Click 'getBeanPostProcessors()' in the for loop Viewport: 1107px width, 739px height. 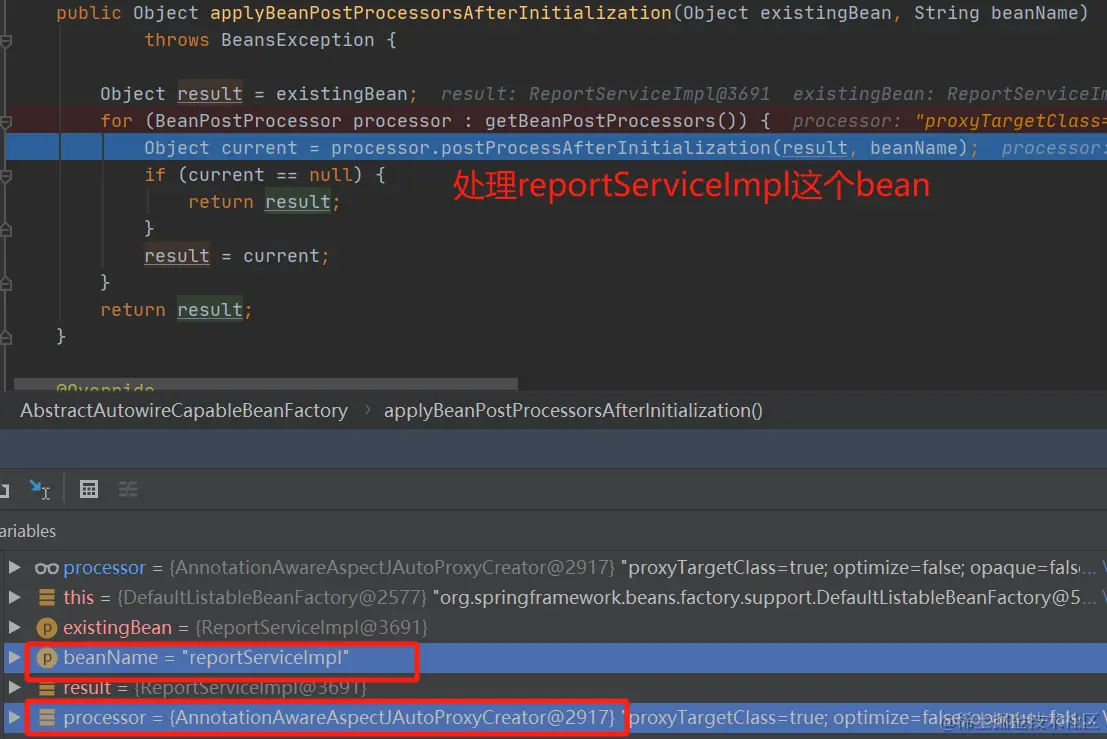click(x=616, y=121)
